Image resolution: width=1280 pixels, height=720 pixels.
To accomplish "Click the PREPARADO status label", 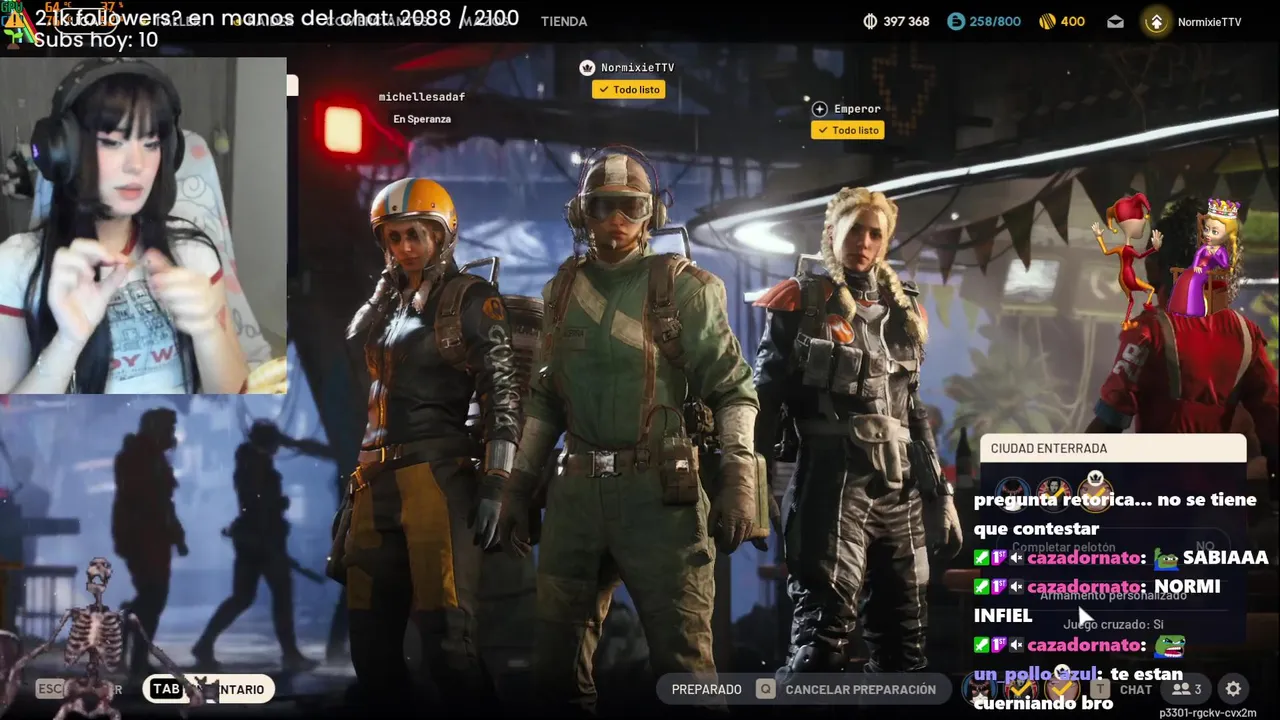I will tap(706, 689).
